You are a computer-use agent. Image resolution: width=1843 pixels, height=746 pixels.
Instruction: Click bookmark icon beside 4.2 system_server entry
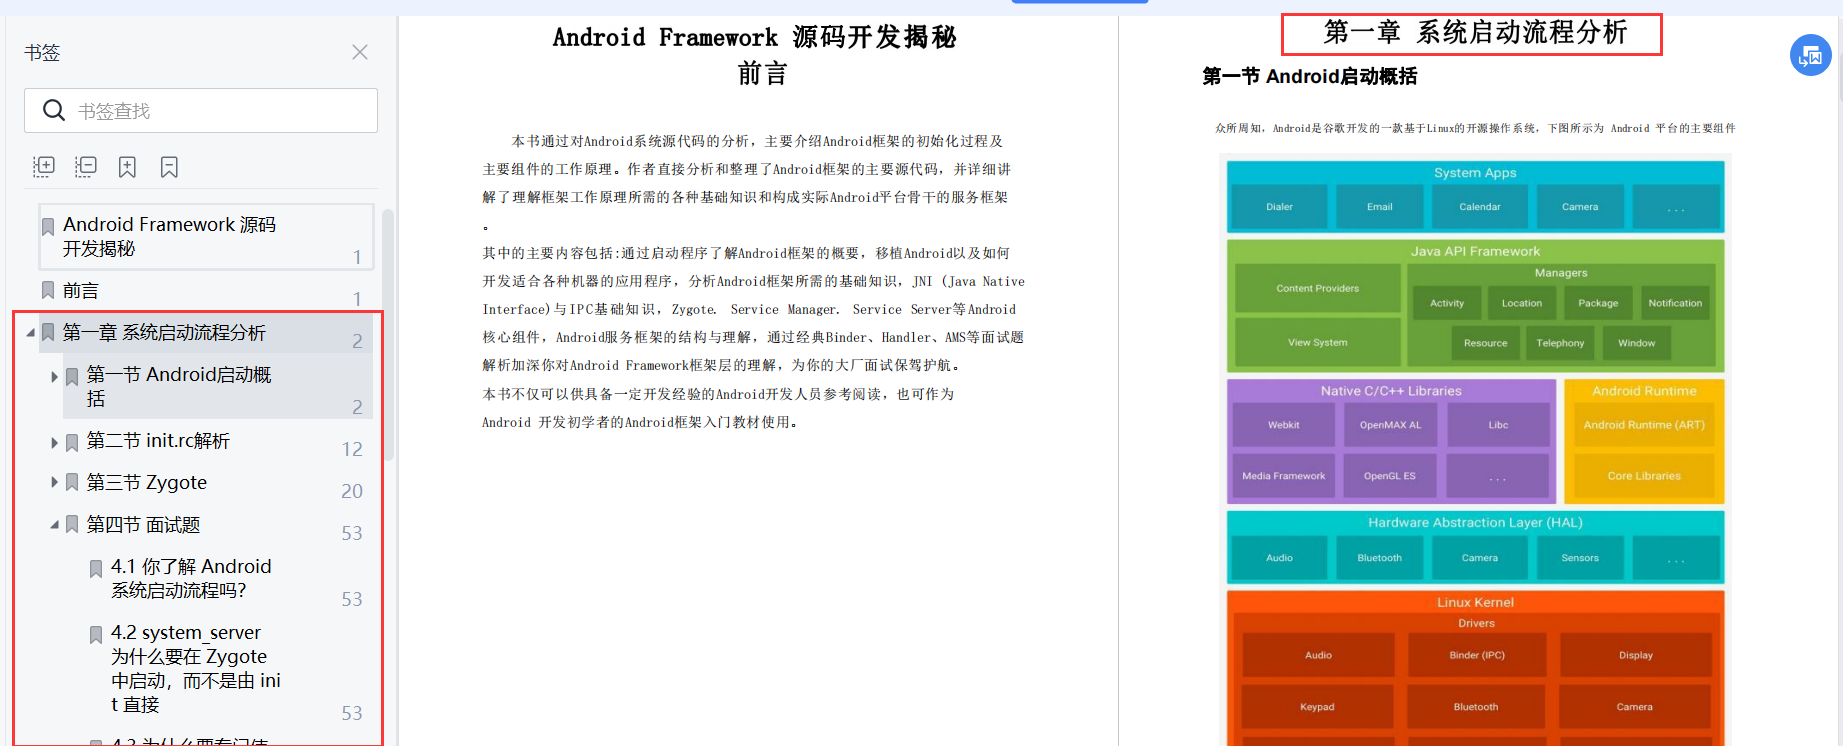click(x=96, y=635)
